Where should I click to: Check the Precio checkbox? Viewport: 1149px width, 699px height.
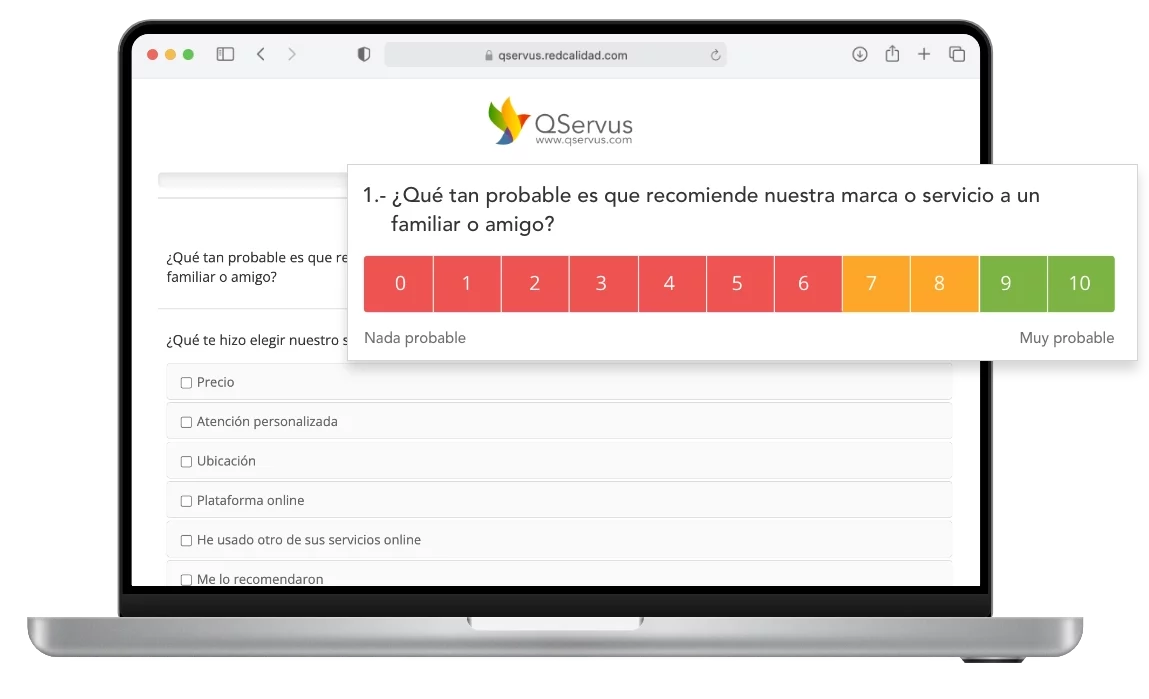[x=186, y=383]
